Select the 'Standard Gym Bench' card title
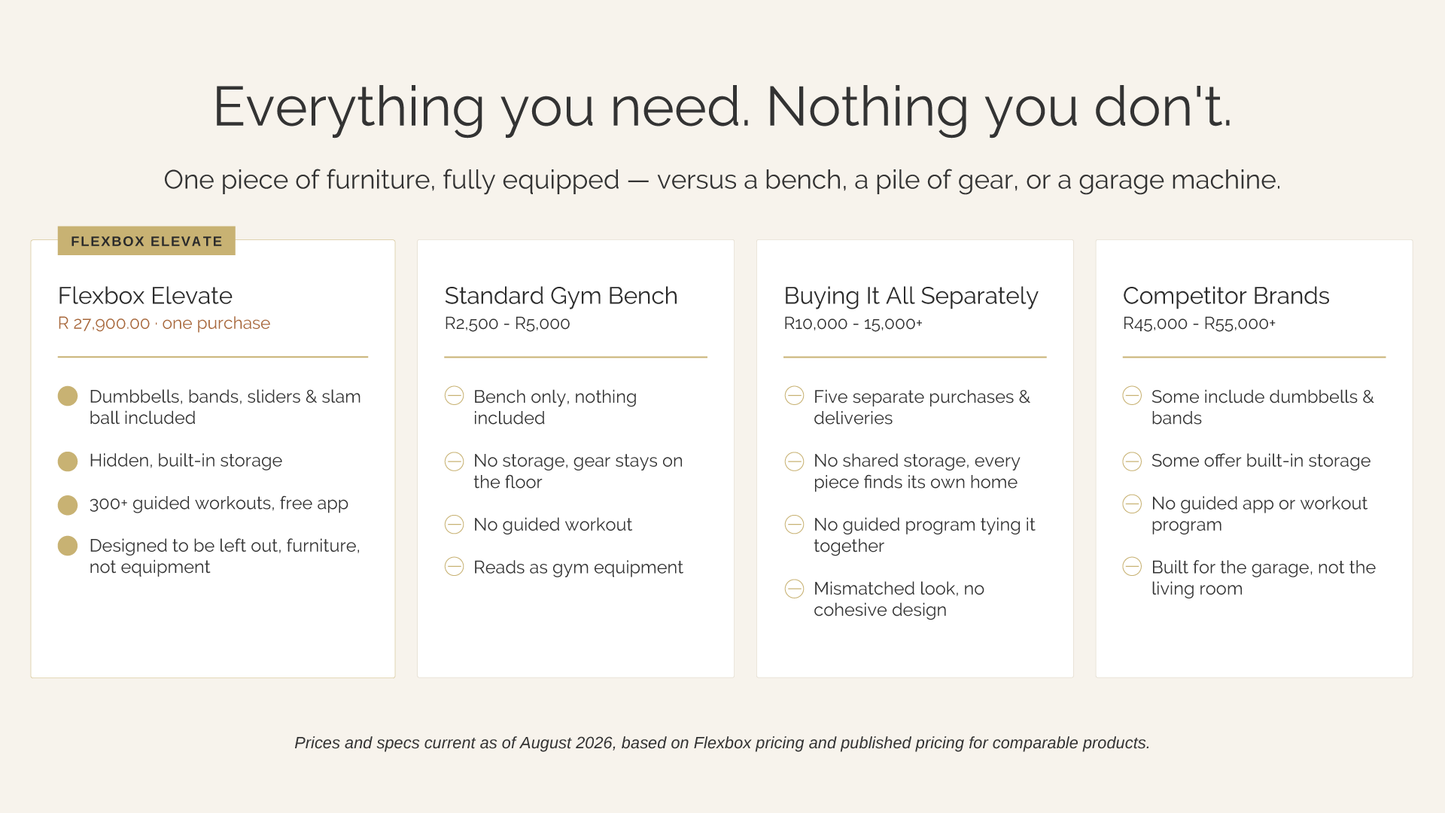The height and width of the screenshot is (813, 1445). 561,296
